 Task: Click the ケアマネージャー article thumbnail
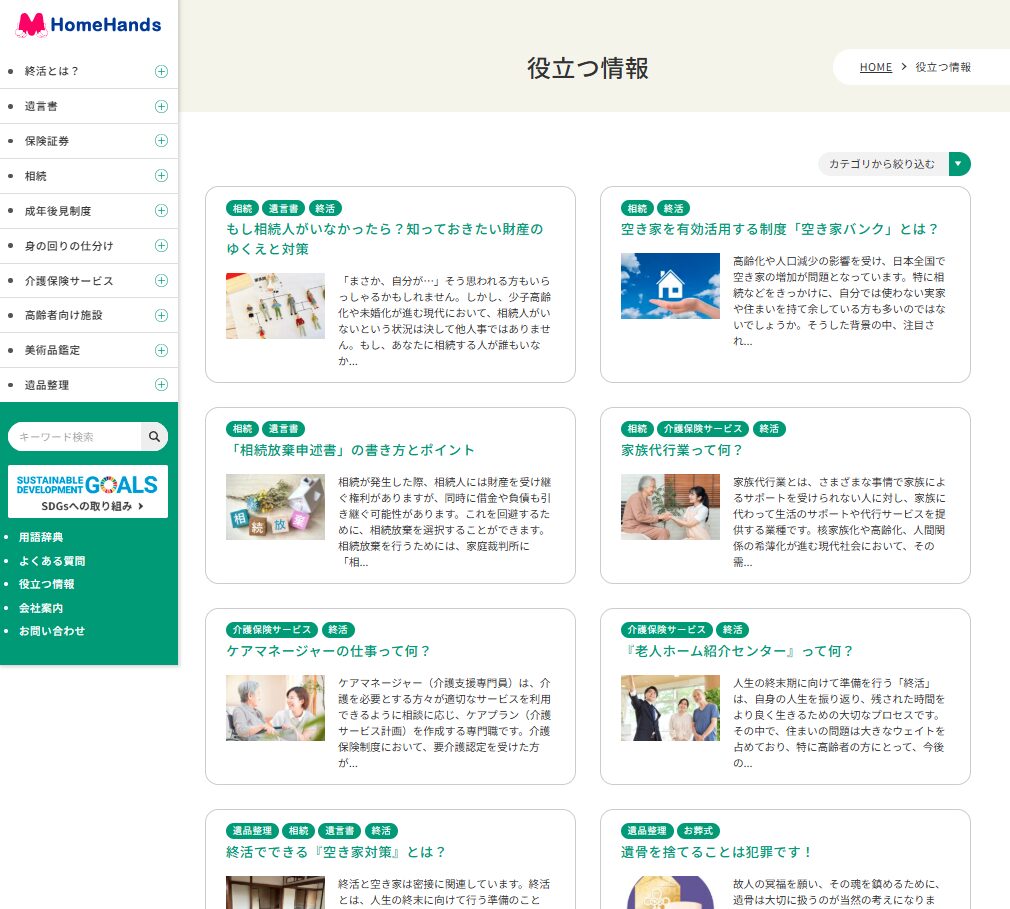click(276, 708)
